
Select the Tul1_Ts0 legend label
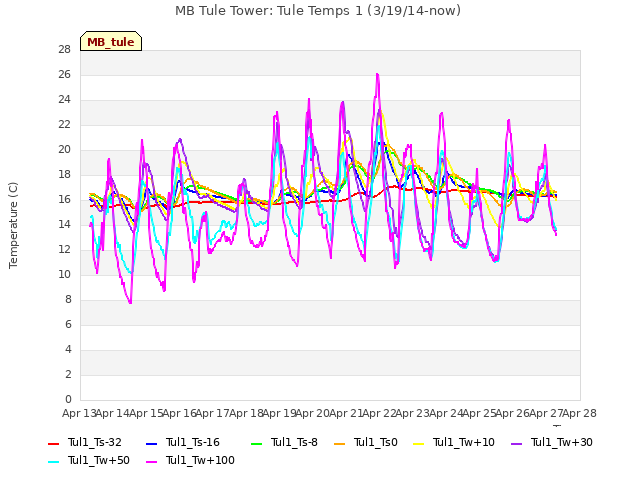pos(376,442)
